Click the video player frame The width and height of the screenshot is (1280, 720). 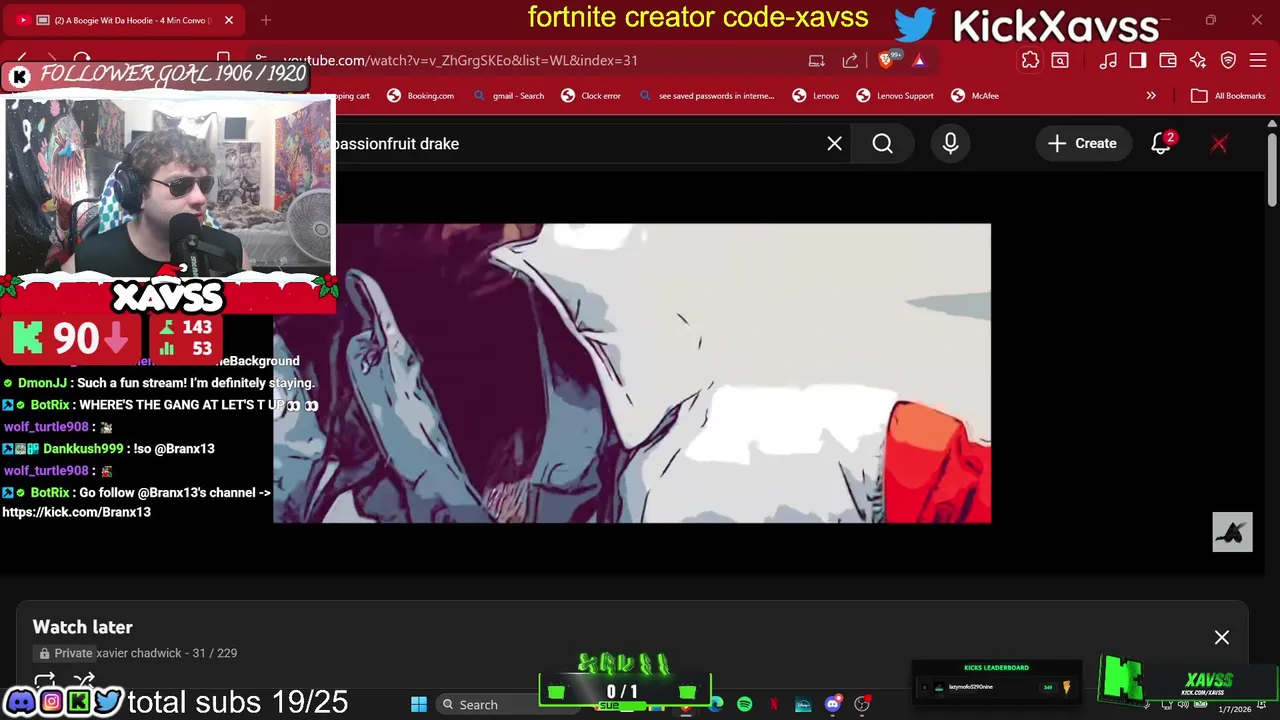click(632, 373)
